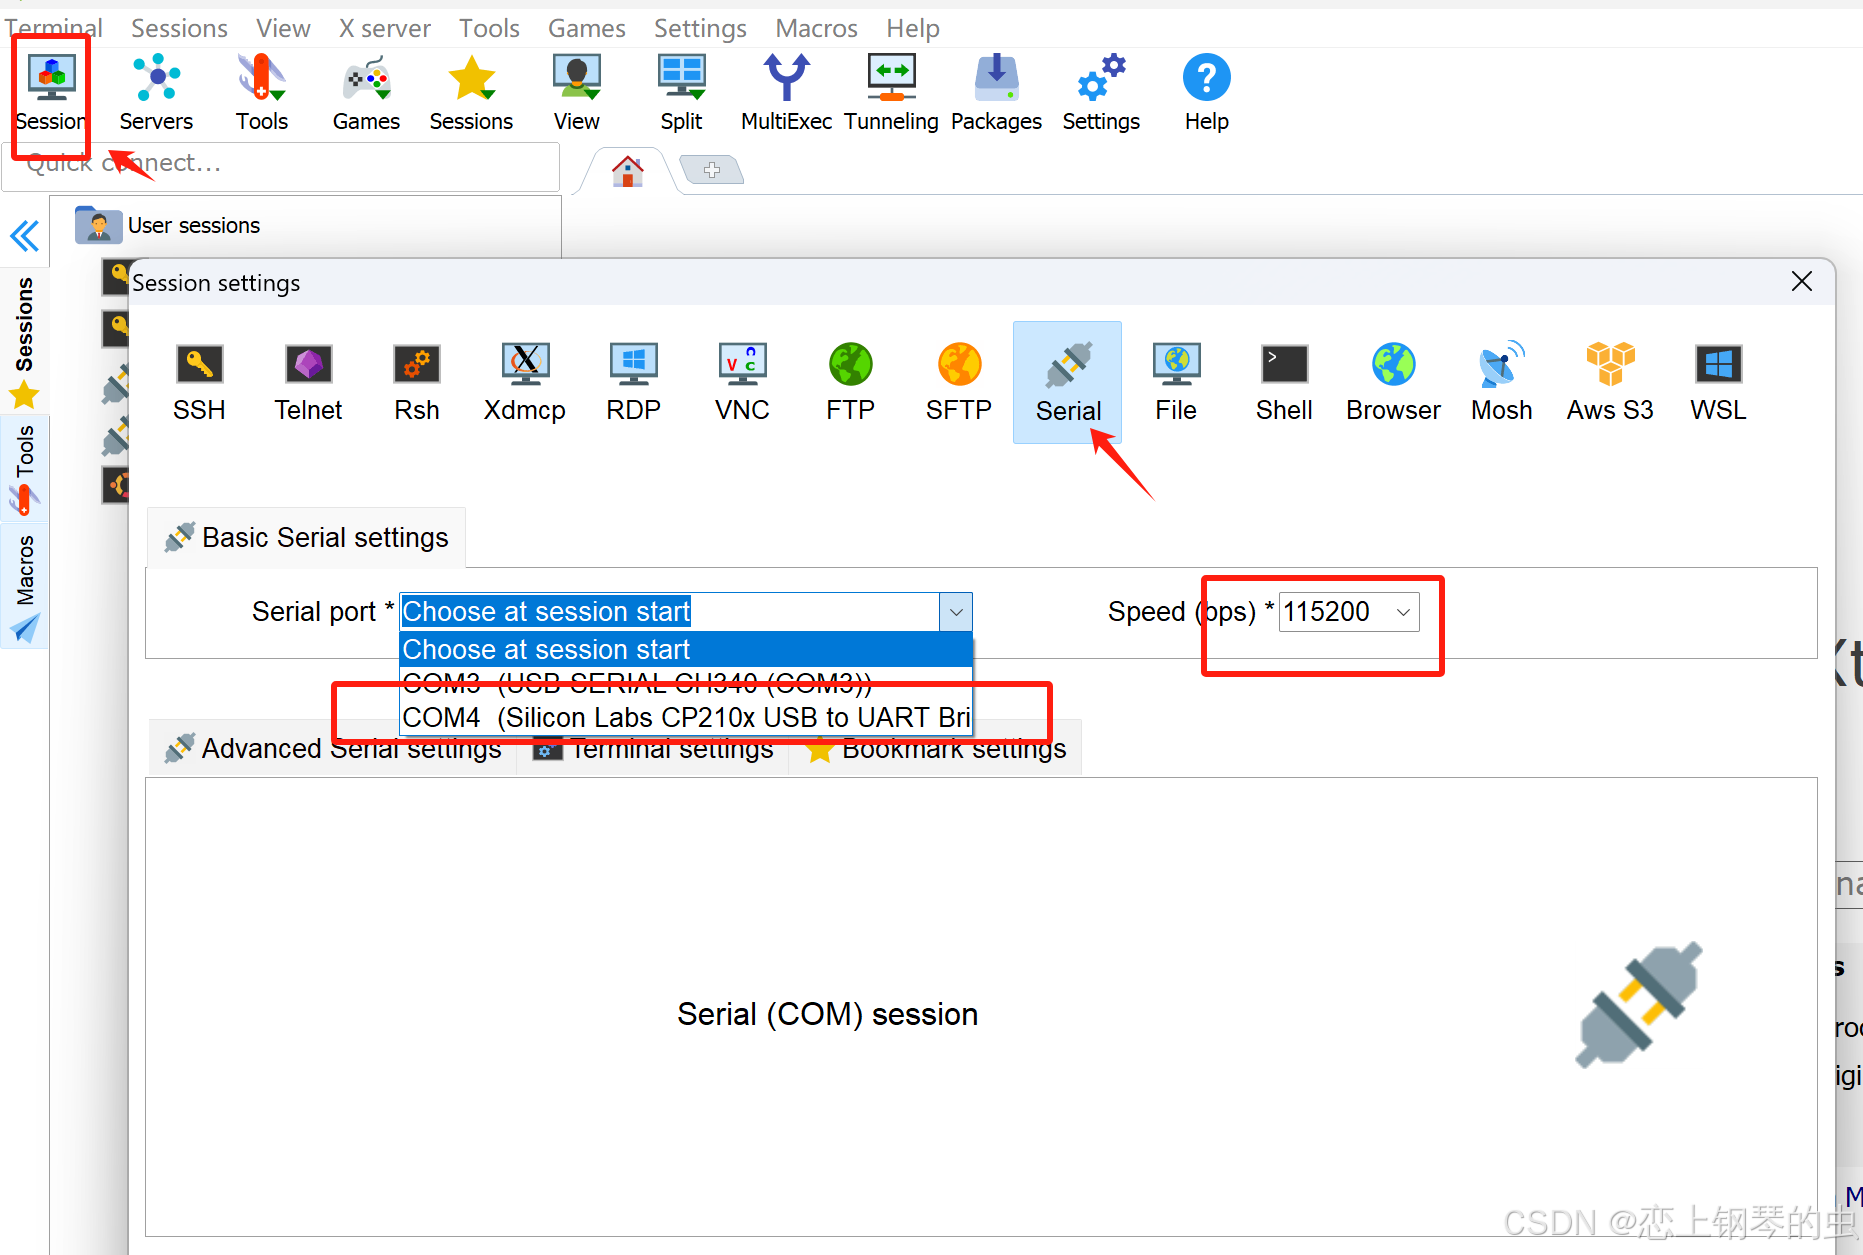
Task: Select the Mosh session type
Action: (1502, 382)
